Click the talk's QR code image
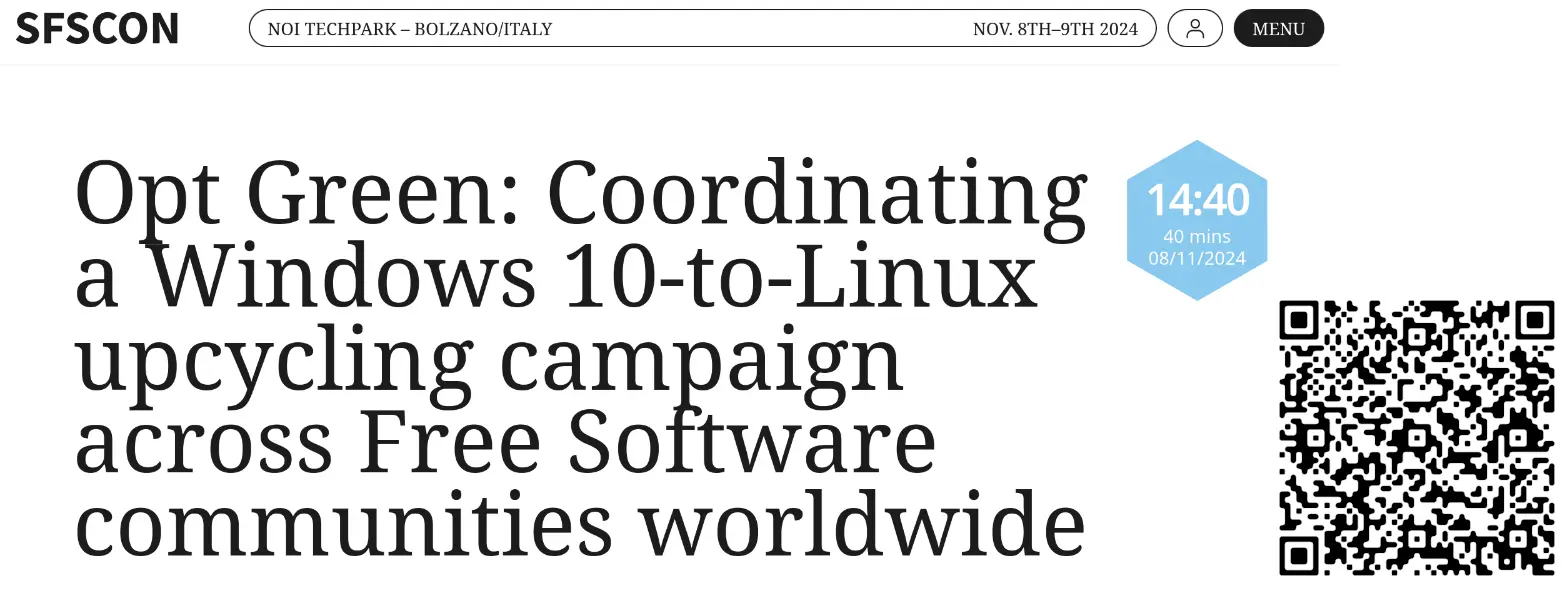The width and height of the screenshot is (1562, 592). click(x=1418, y=437)
